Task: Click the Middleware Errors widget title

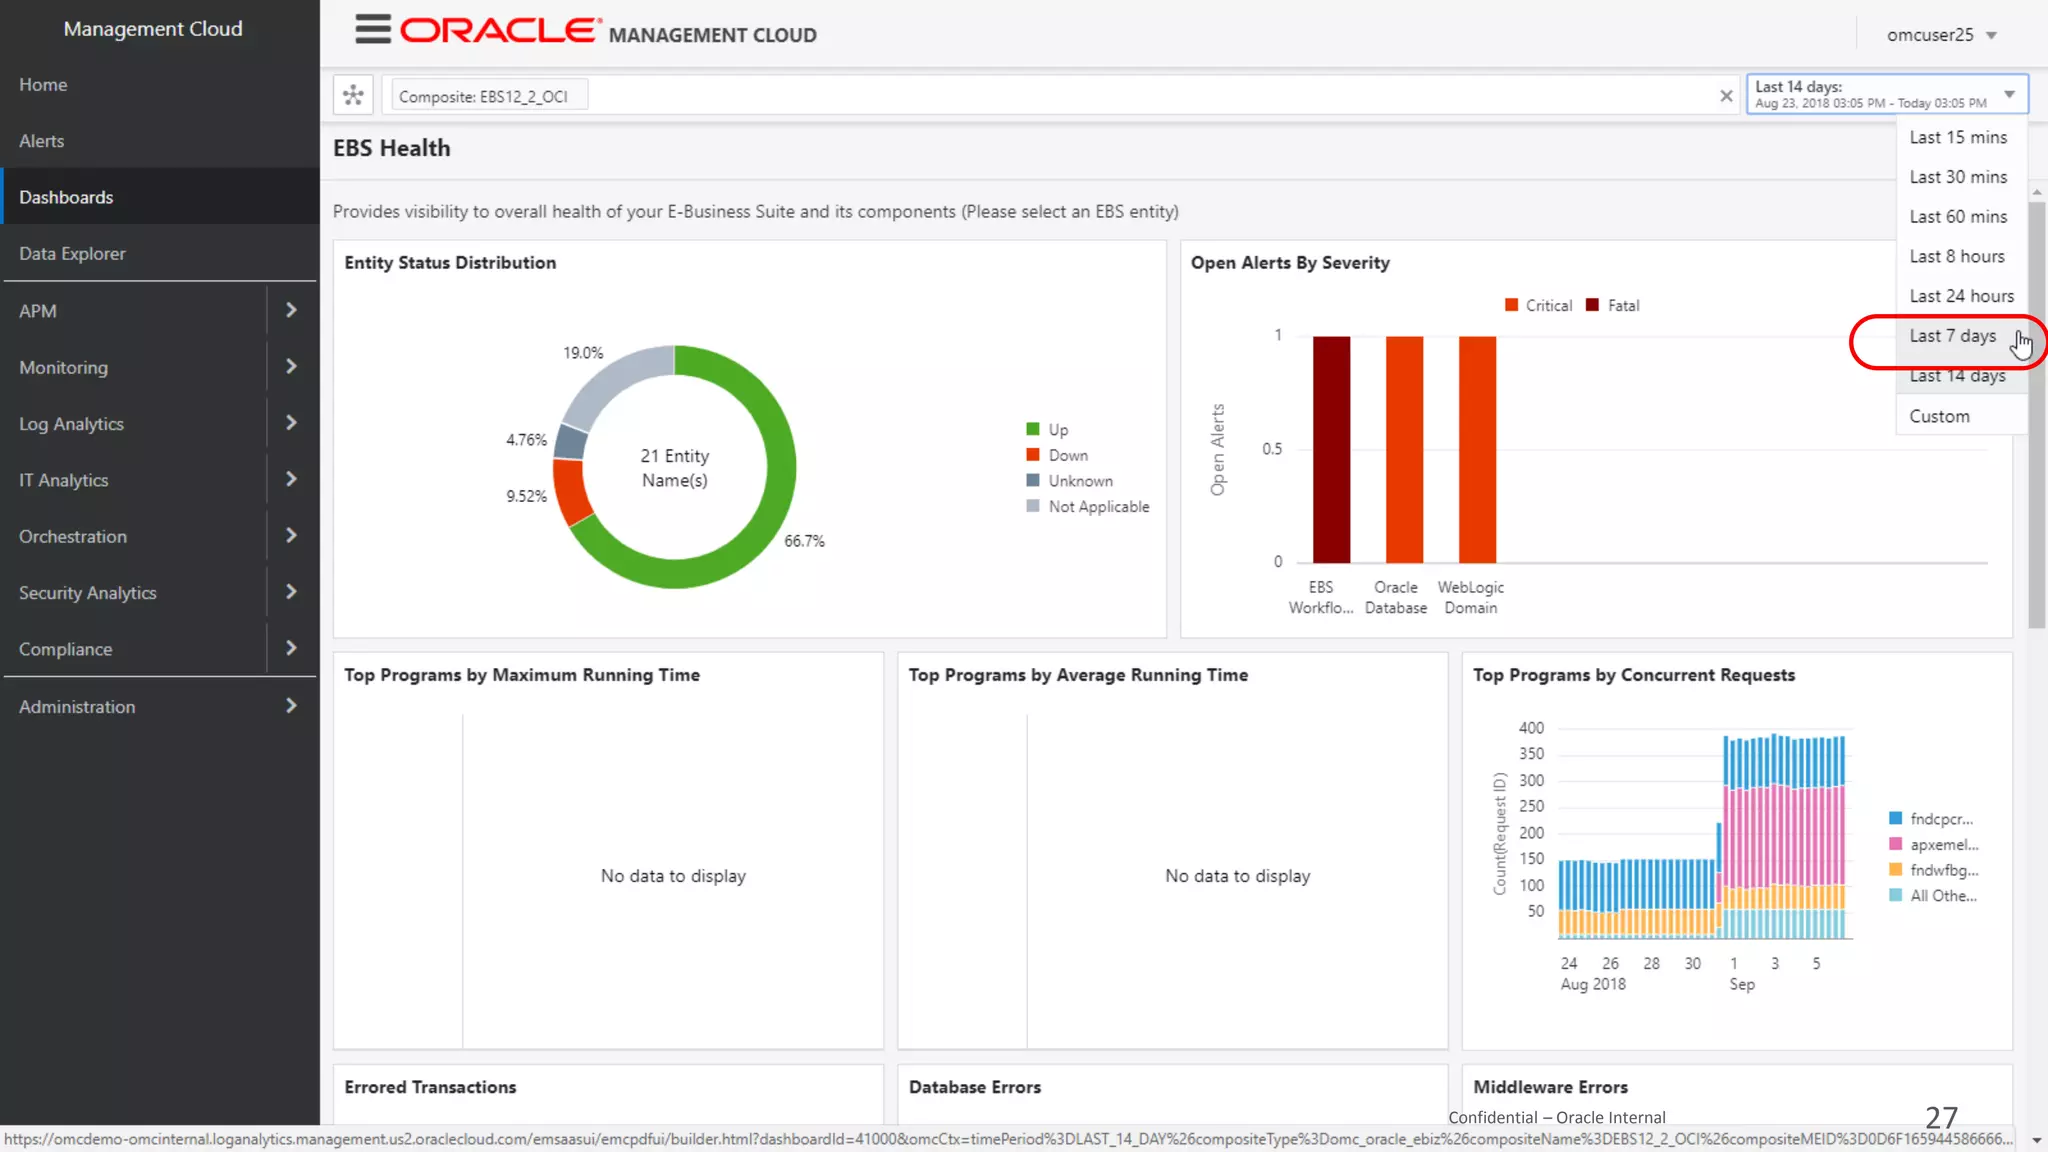Action: [x=1550, y=1087]
